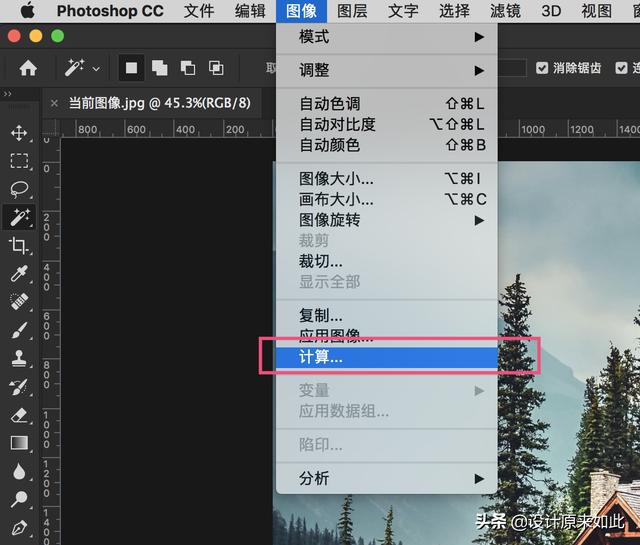Open 画布大小... dialog
Image resolution: width=640 pixels, height=545 pixels.
387,200
